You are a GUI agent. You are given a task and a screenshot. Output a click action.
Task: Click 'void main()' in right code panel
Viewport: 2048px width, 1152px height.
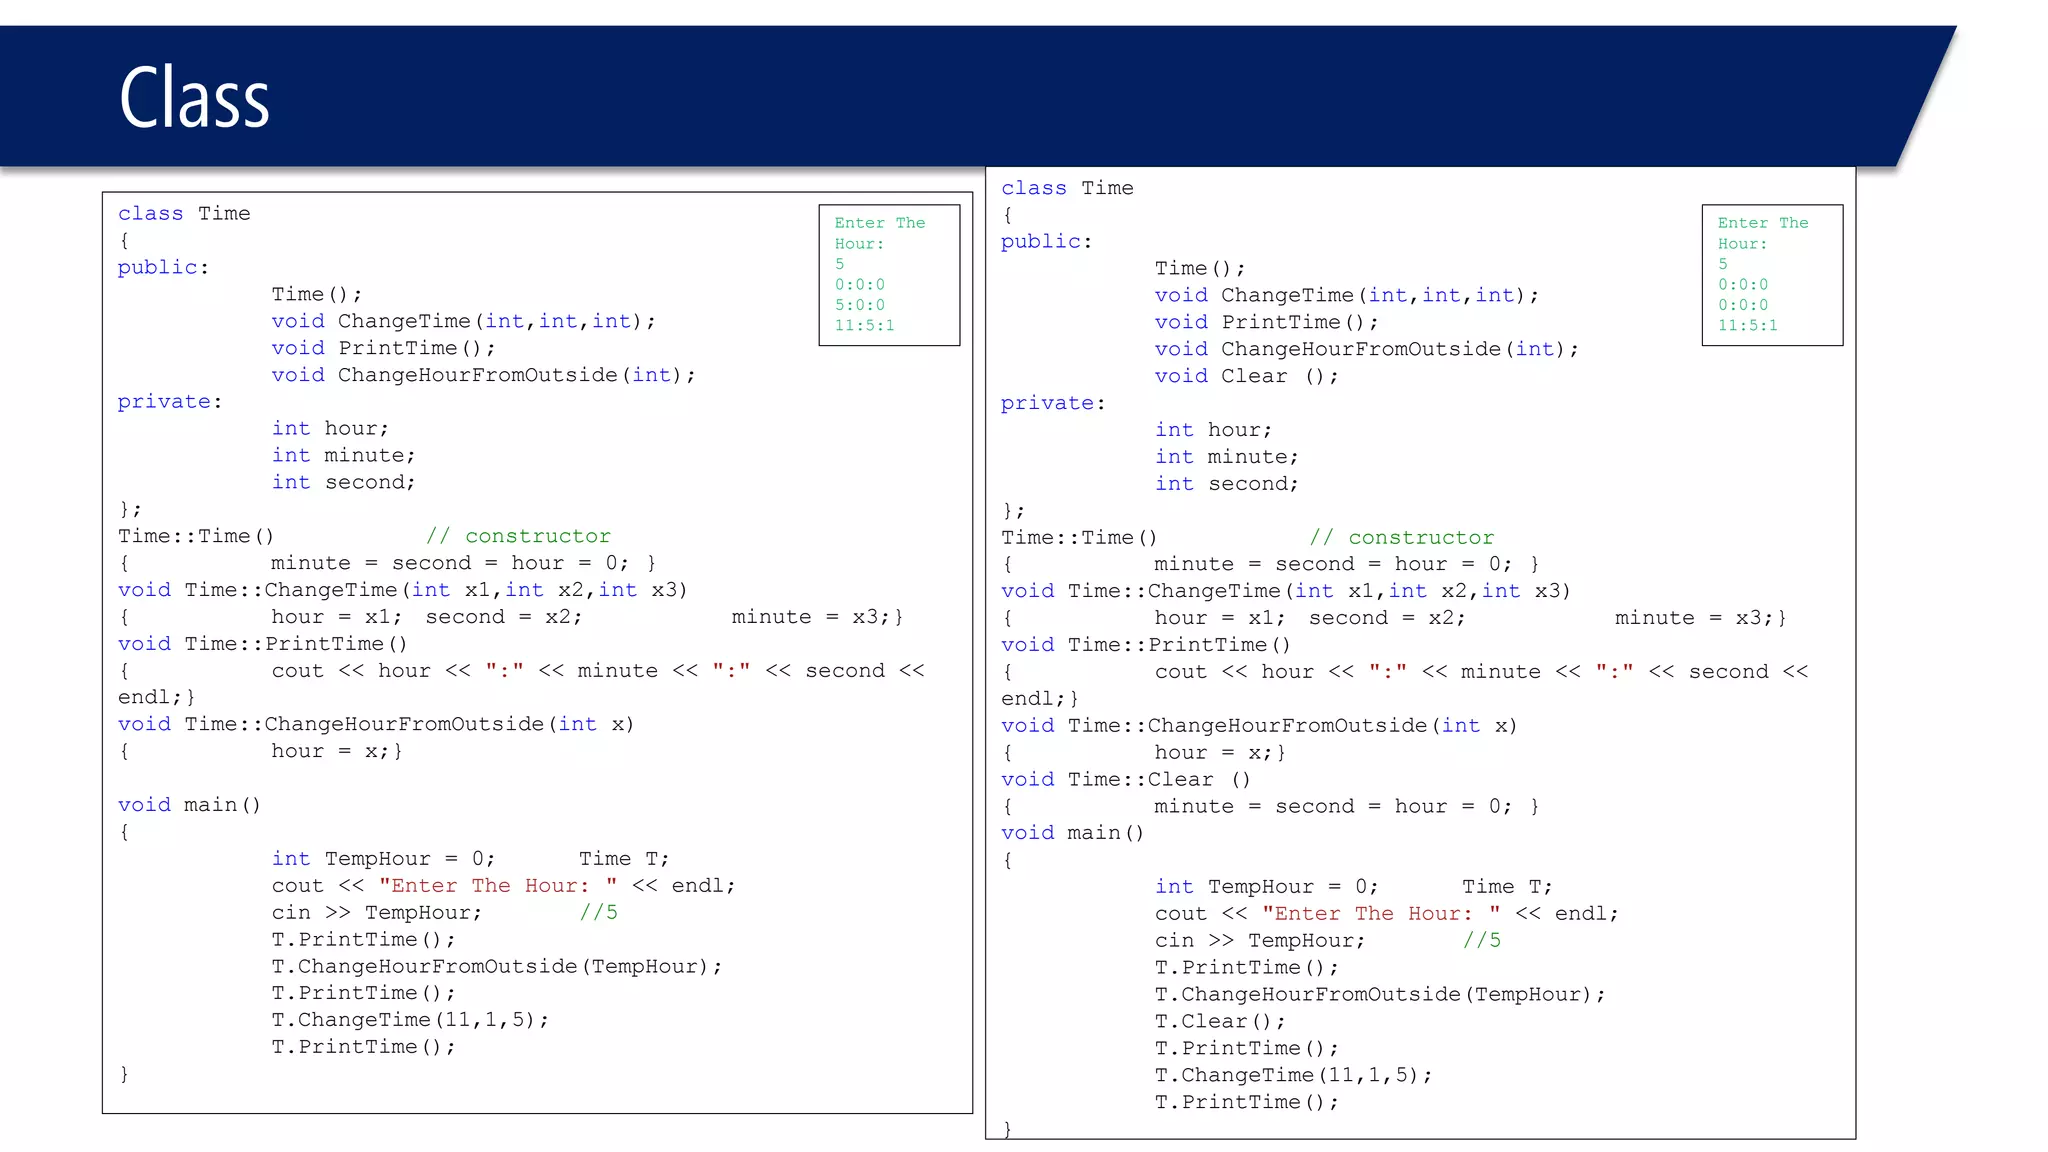(1072, 833)
